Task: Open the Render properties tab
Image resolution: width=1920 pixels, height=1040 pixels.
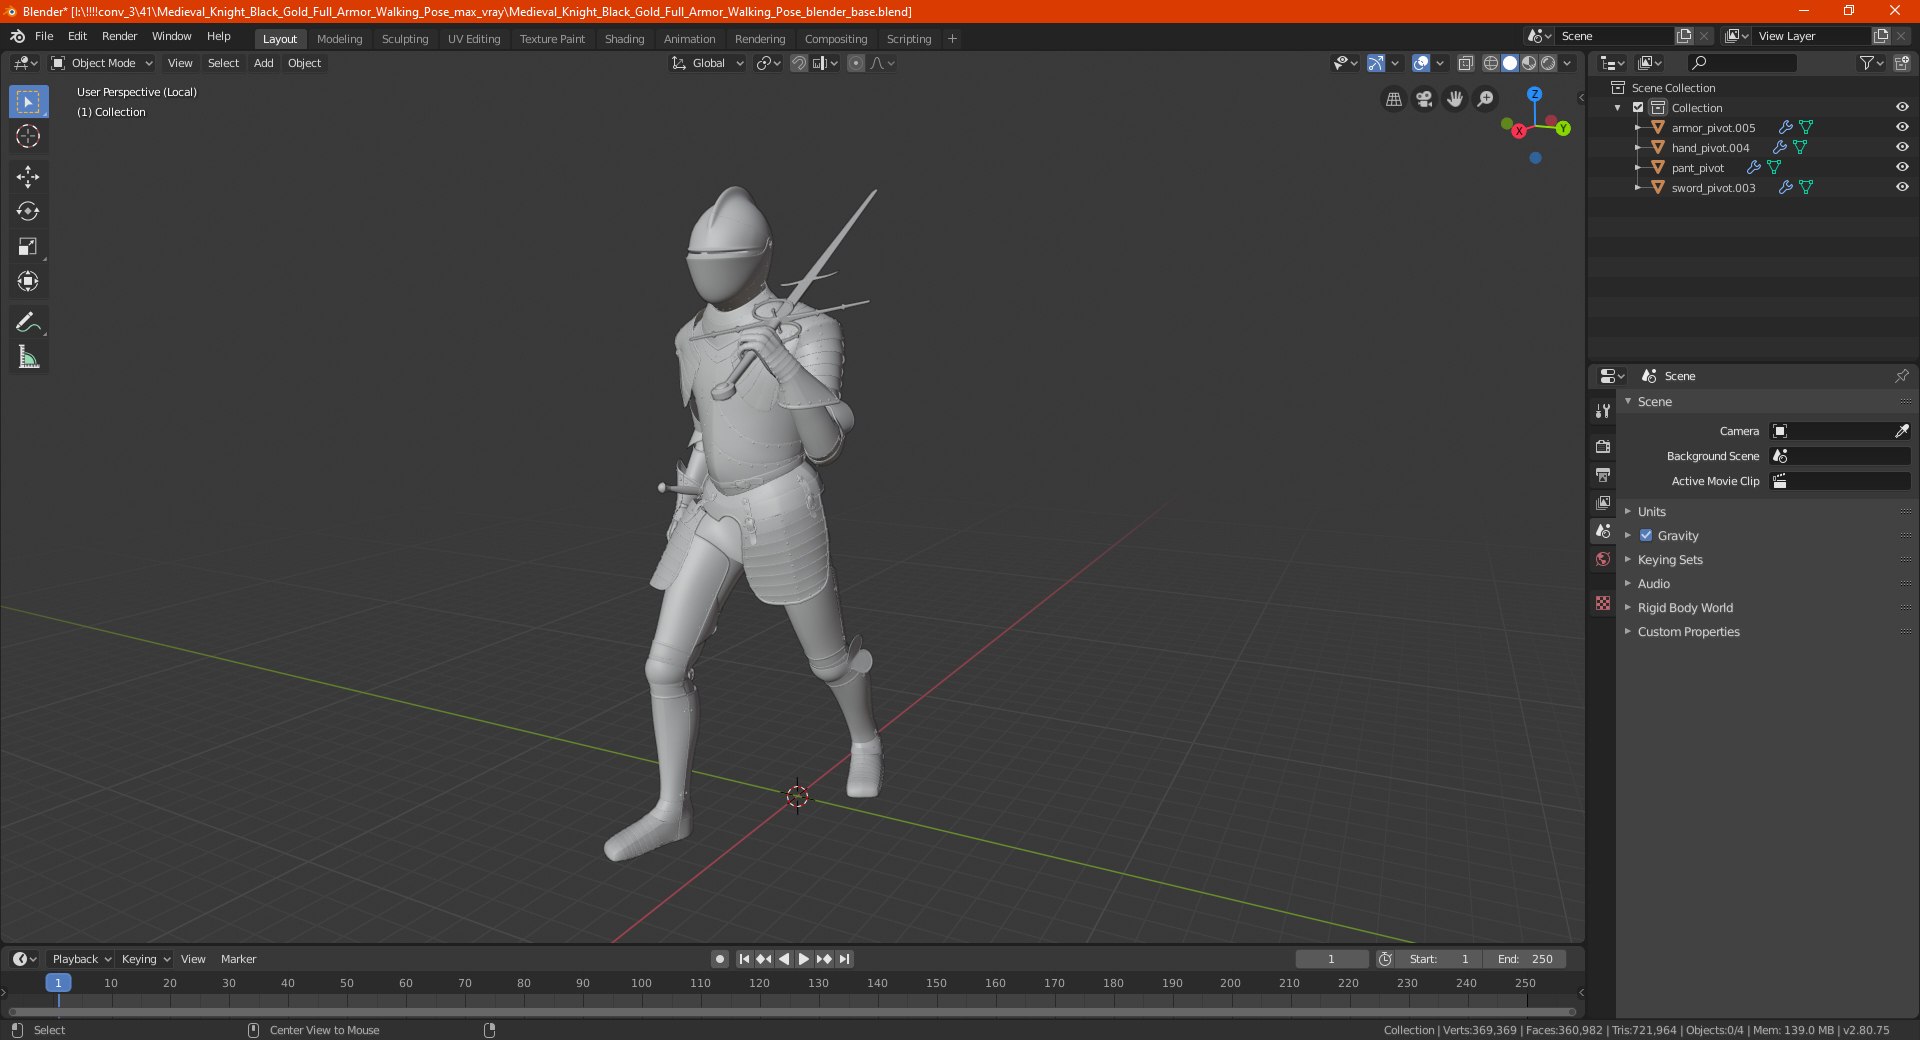Action: 1603,446
